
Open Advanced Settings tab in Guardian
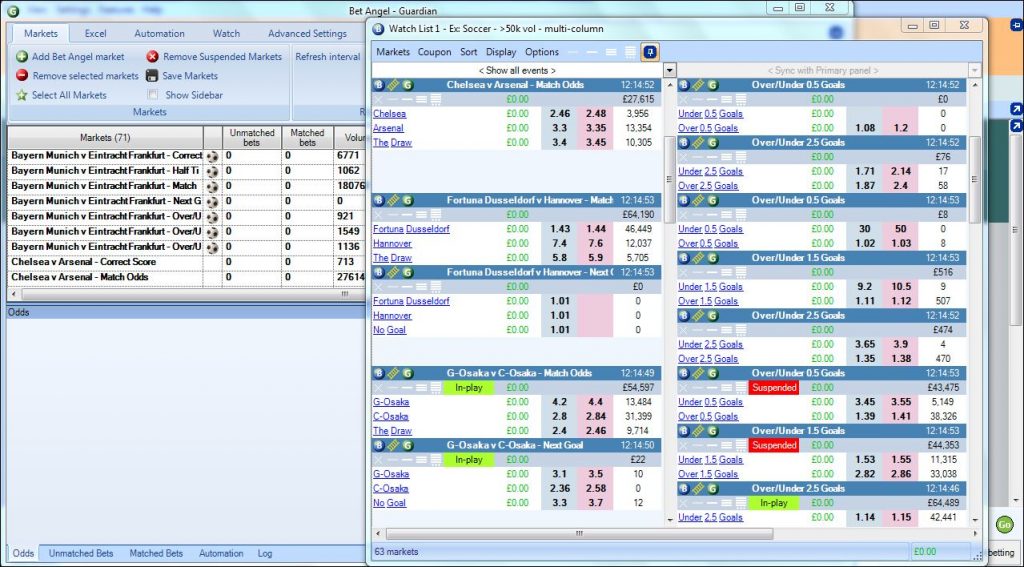tap(307, 33)
